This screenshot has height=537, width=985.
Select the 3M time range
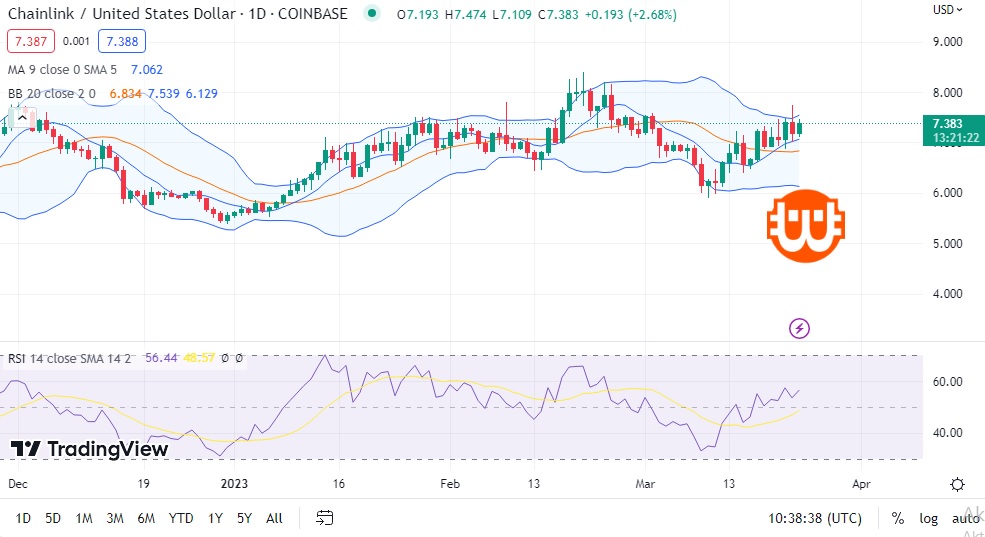[114, 518]
